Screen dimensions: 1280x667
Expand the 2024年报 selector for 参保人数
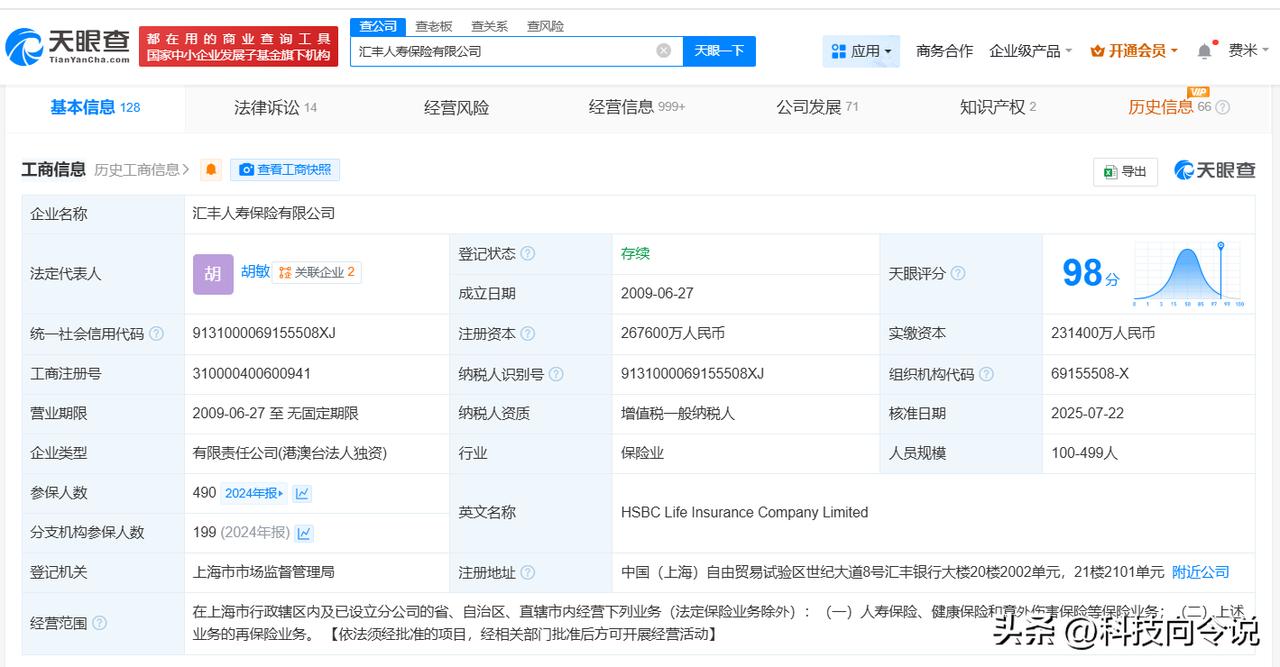coord(254,493)
